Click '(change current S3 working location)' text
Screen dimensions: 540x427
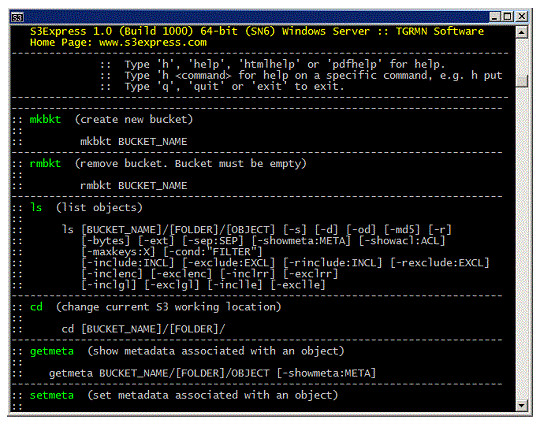(168, 307)
